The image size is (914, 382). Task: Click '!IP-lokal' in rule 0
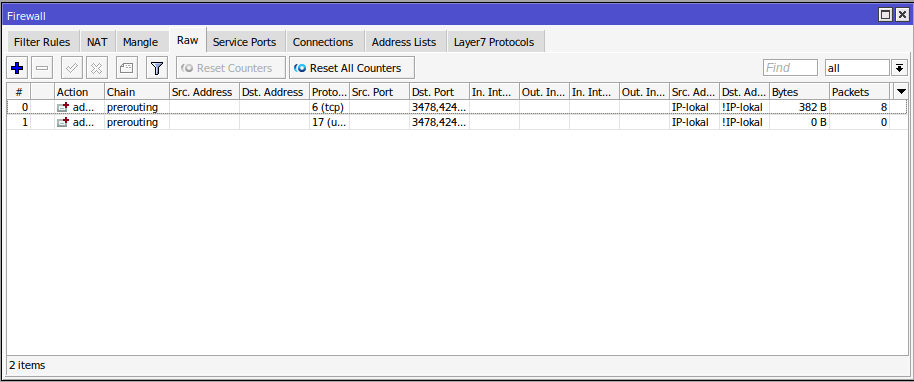pos(742,107)
